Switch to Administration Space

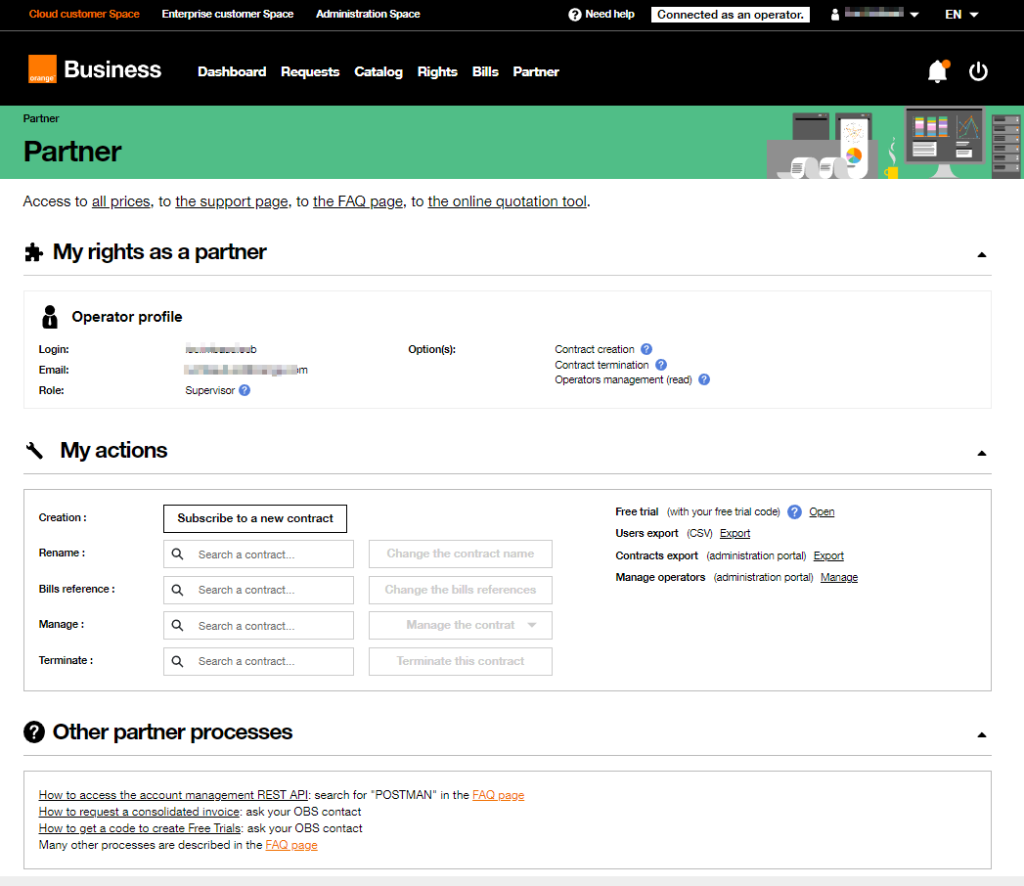coord(368,14)
